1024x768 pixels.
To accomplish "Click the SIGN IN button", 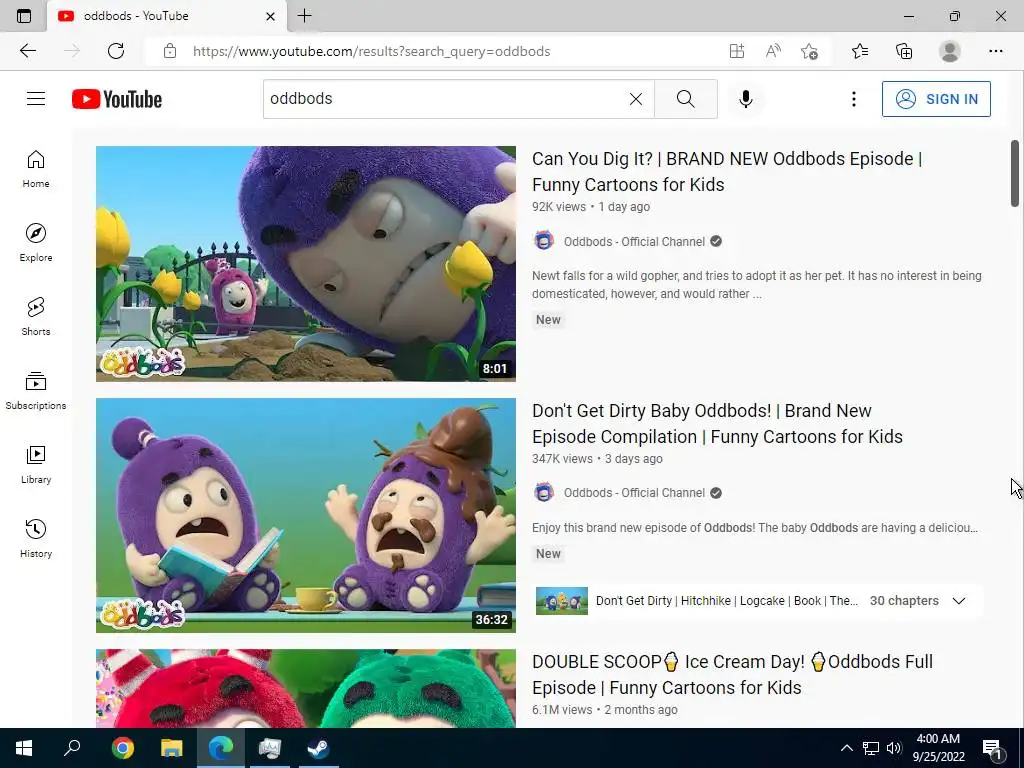I will point(936,99).
